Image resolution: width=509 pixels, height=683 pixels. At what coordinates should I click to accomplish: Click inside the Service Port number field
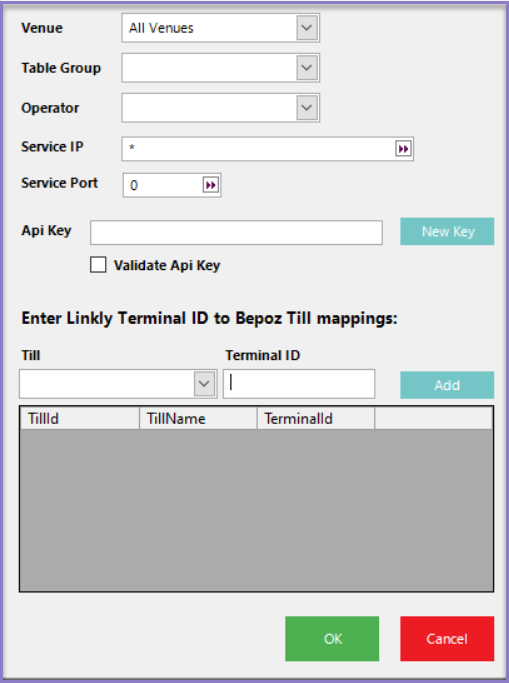[x=163, y=185]
